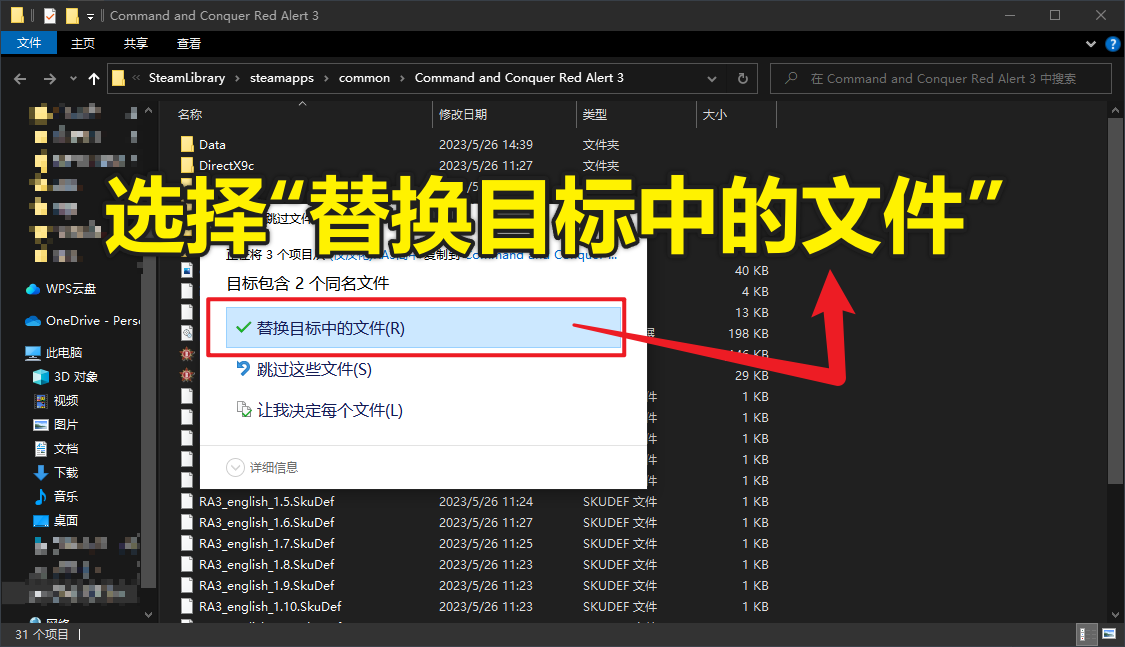1125x647 pixels.
Task: Select file RA3_english_1.9.SkuDef
Action: coord(266,585)
